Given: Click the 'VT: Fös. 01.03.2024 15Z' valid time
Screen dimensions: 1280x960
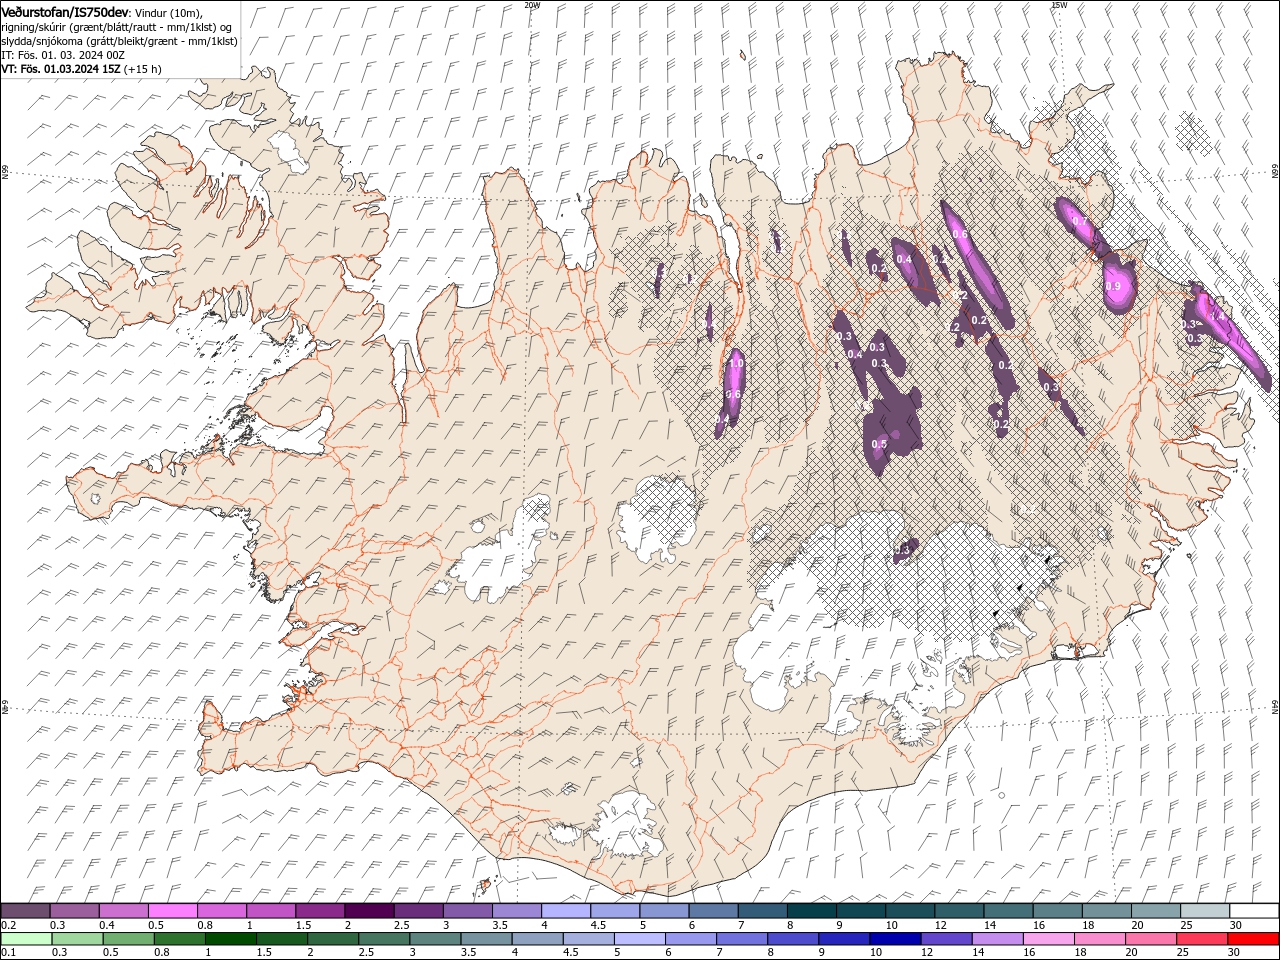Looking at the screenshot, I should (61, 69).
